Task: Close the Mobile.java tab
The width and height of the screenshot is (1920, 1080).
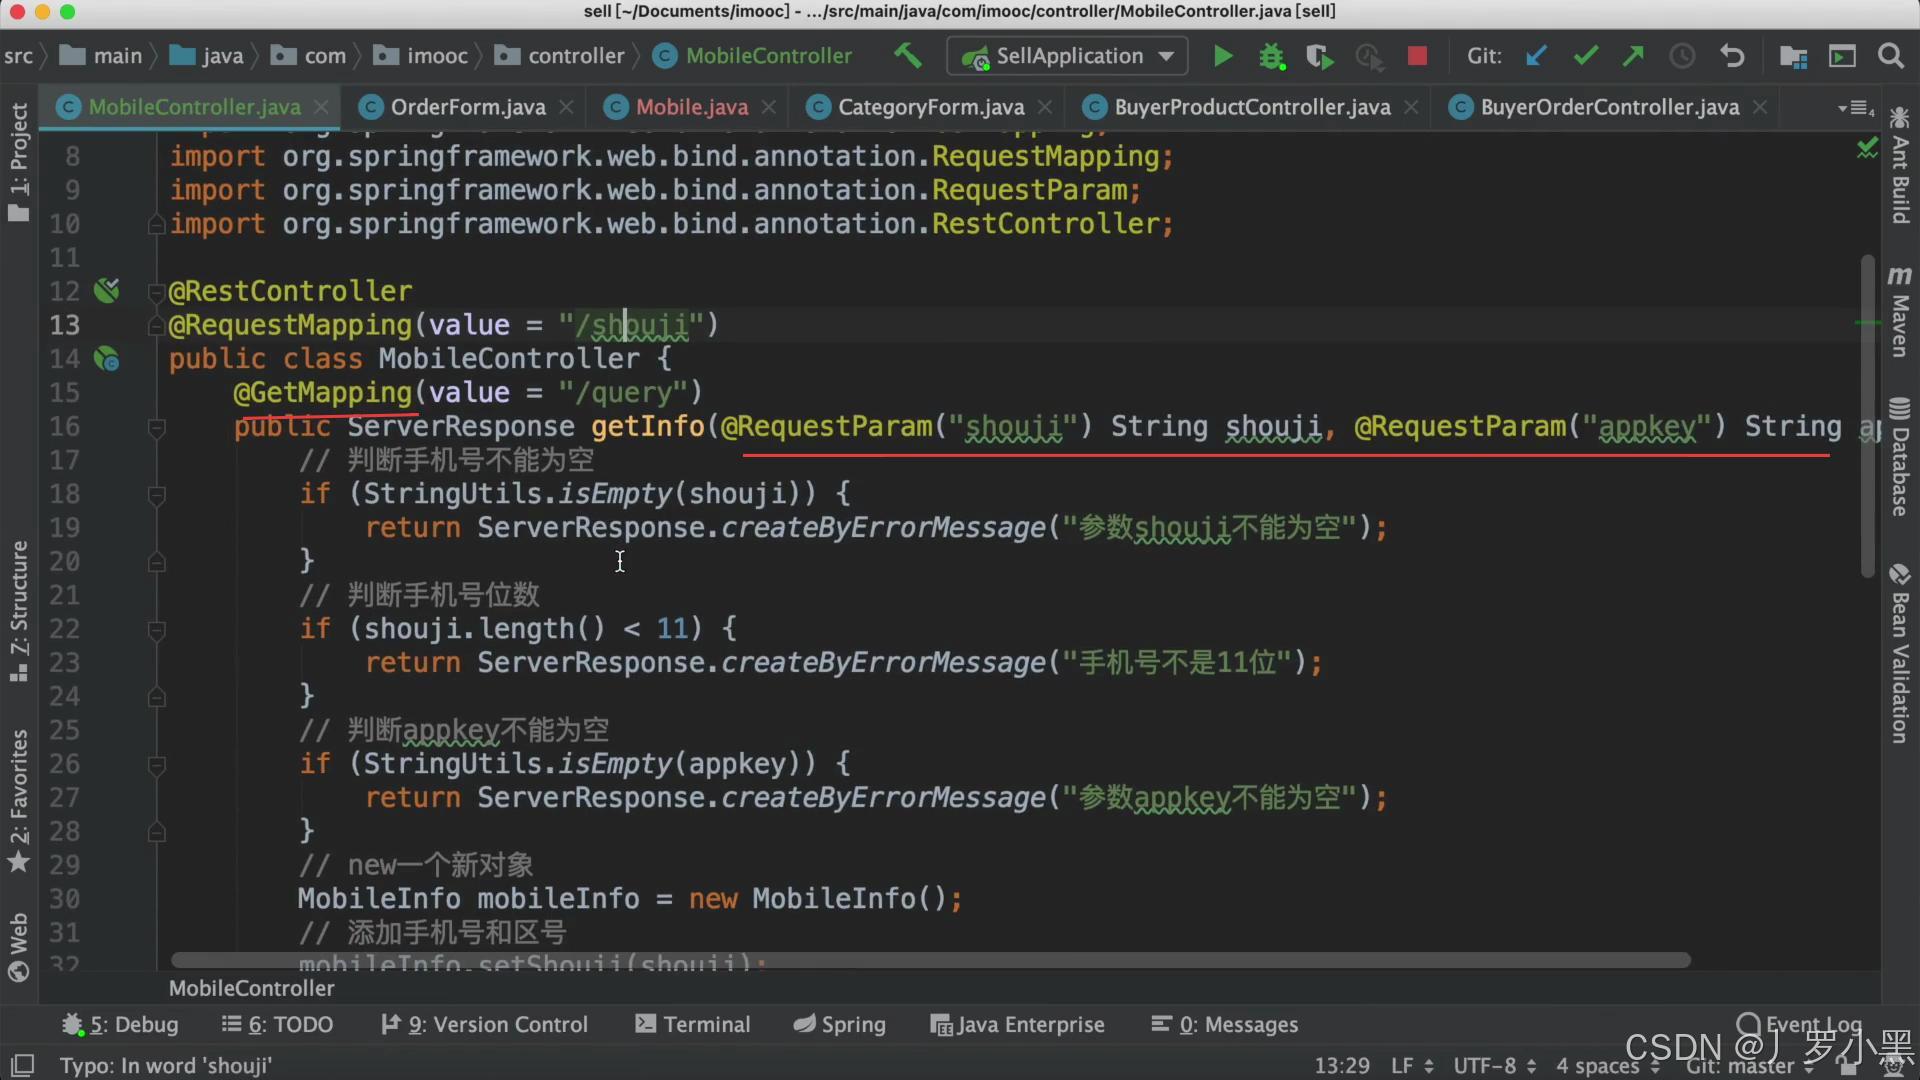Action: point(768,106)
